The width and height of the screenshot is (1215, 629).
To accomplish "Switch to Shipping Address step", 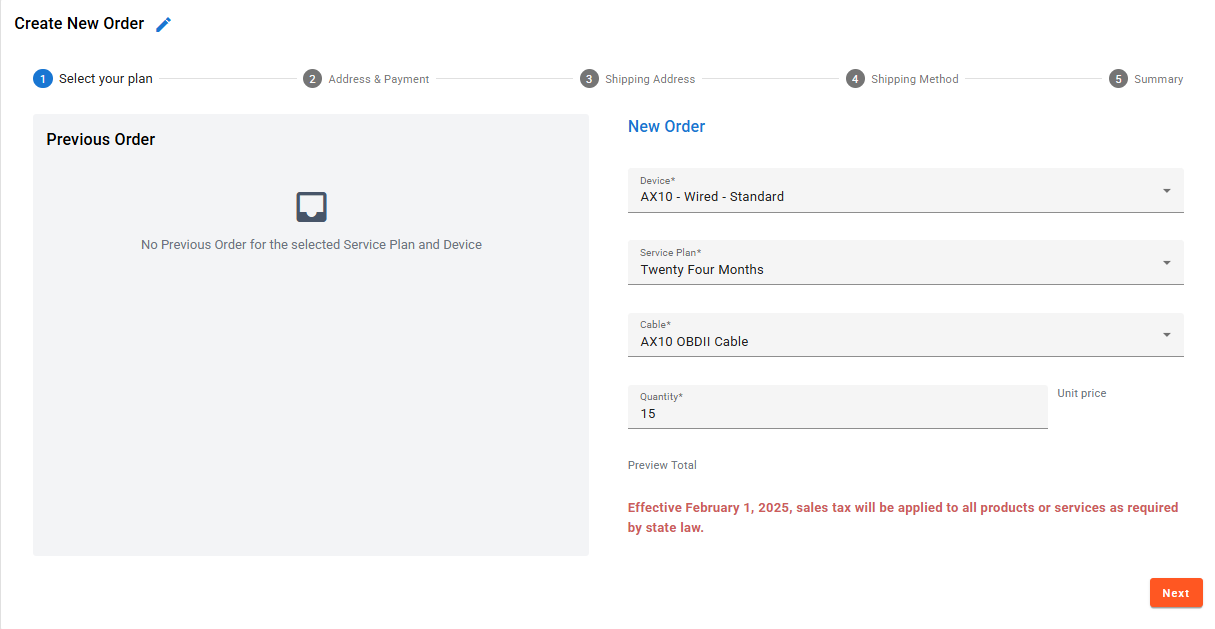I will point(650,79).
